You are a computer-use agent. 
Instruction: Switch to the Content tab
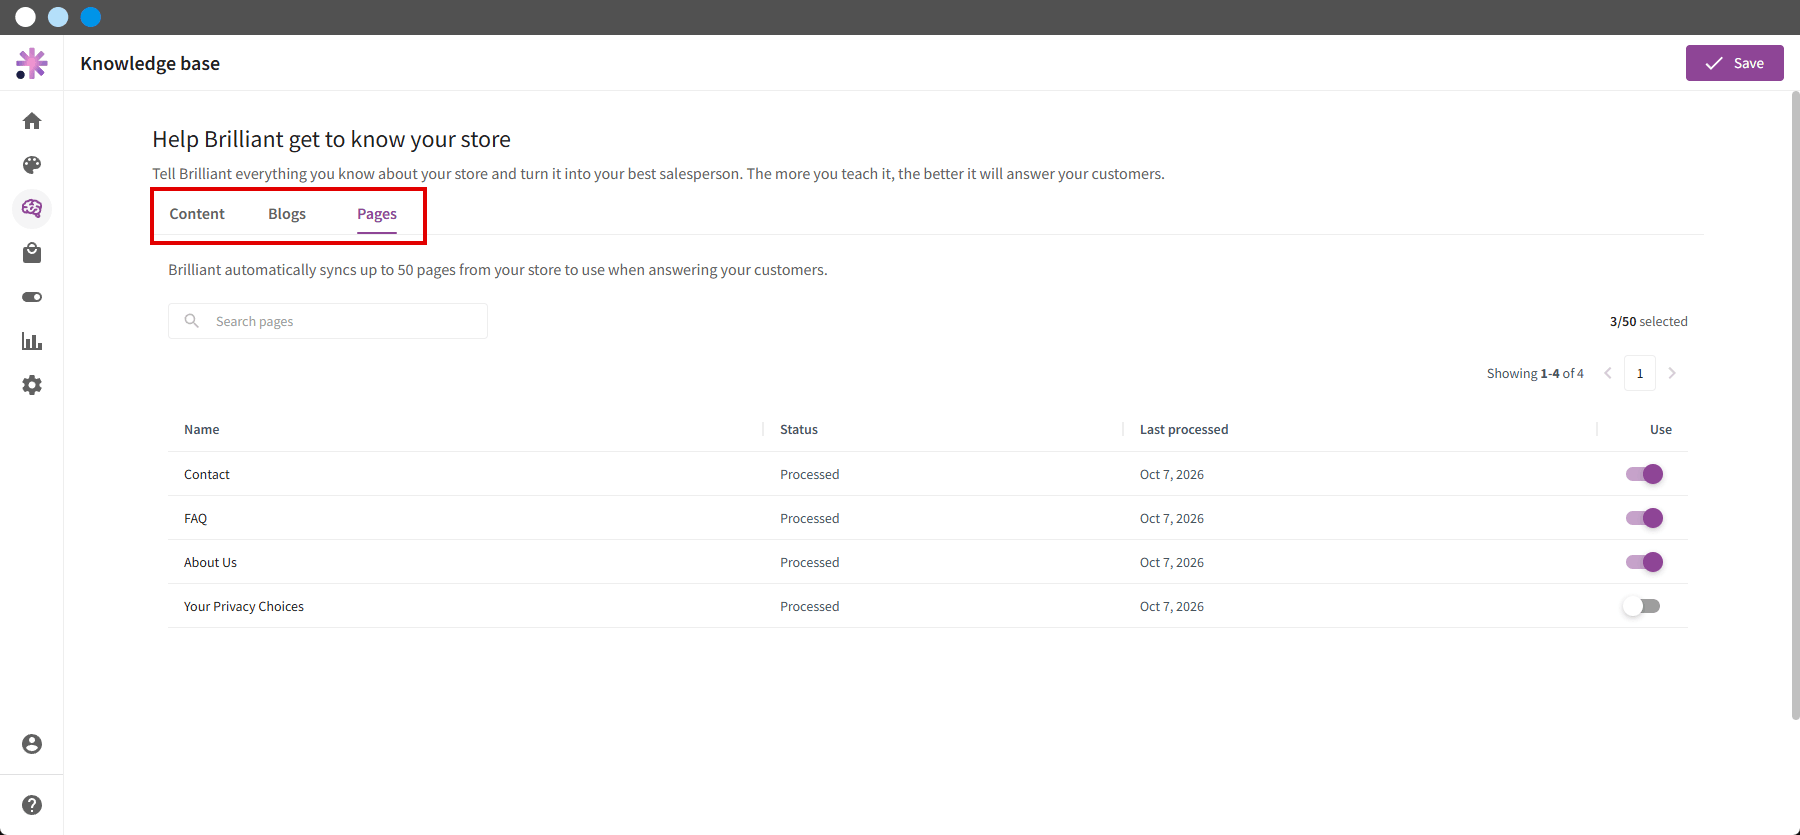click(197, 214)
